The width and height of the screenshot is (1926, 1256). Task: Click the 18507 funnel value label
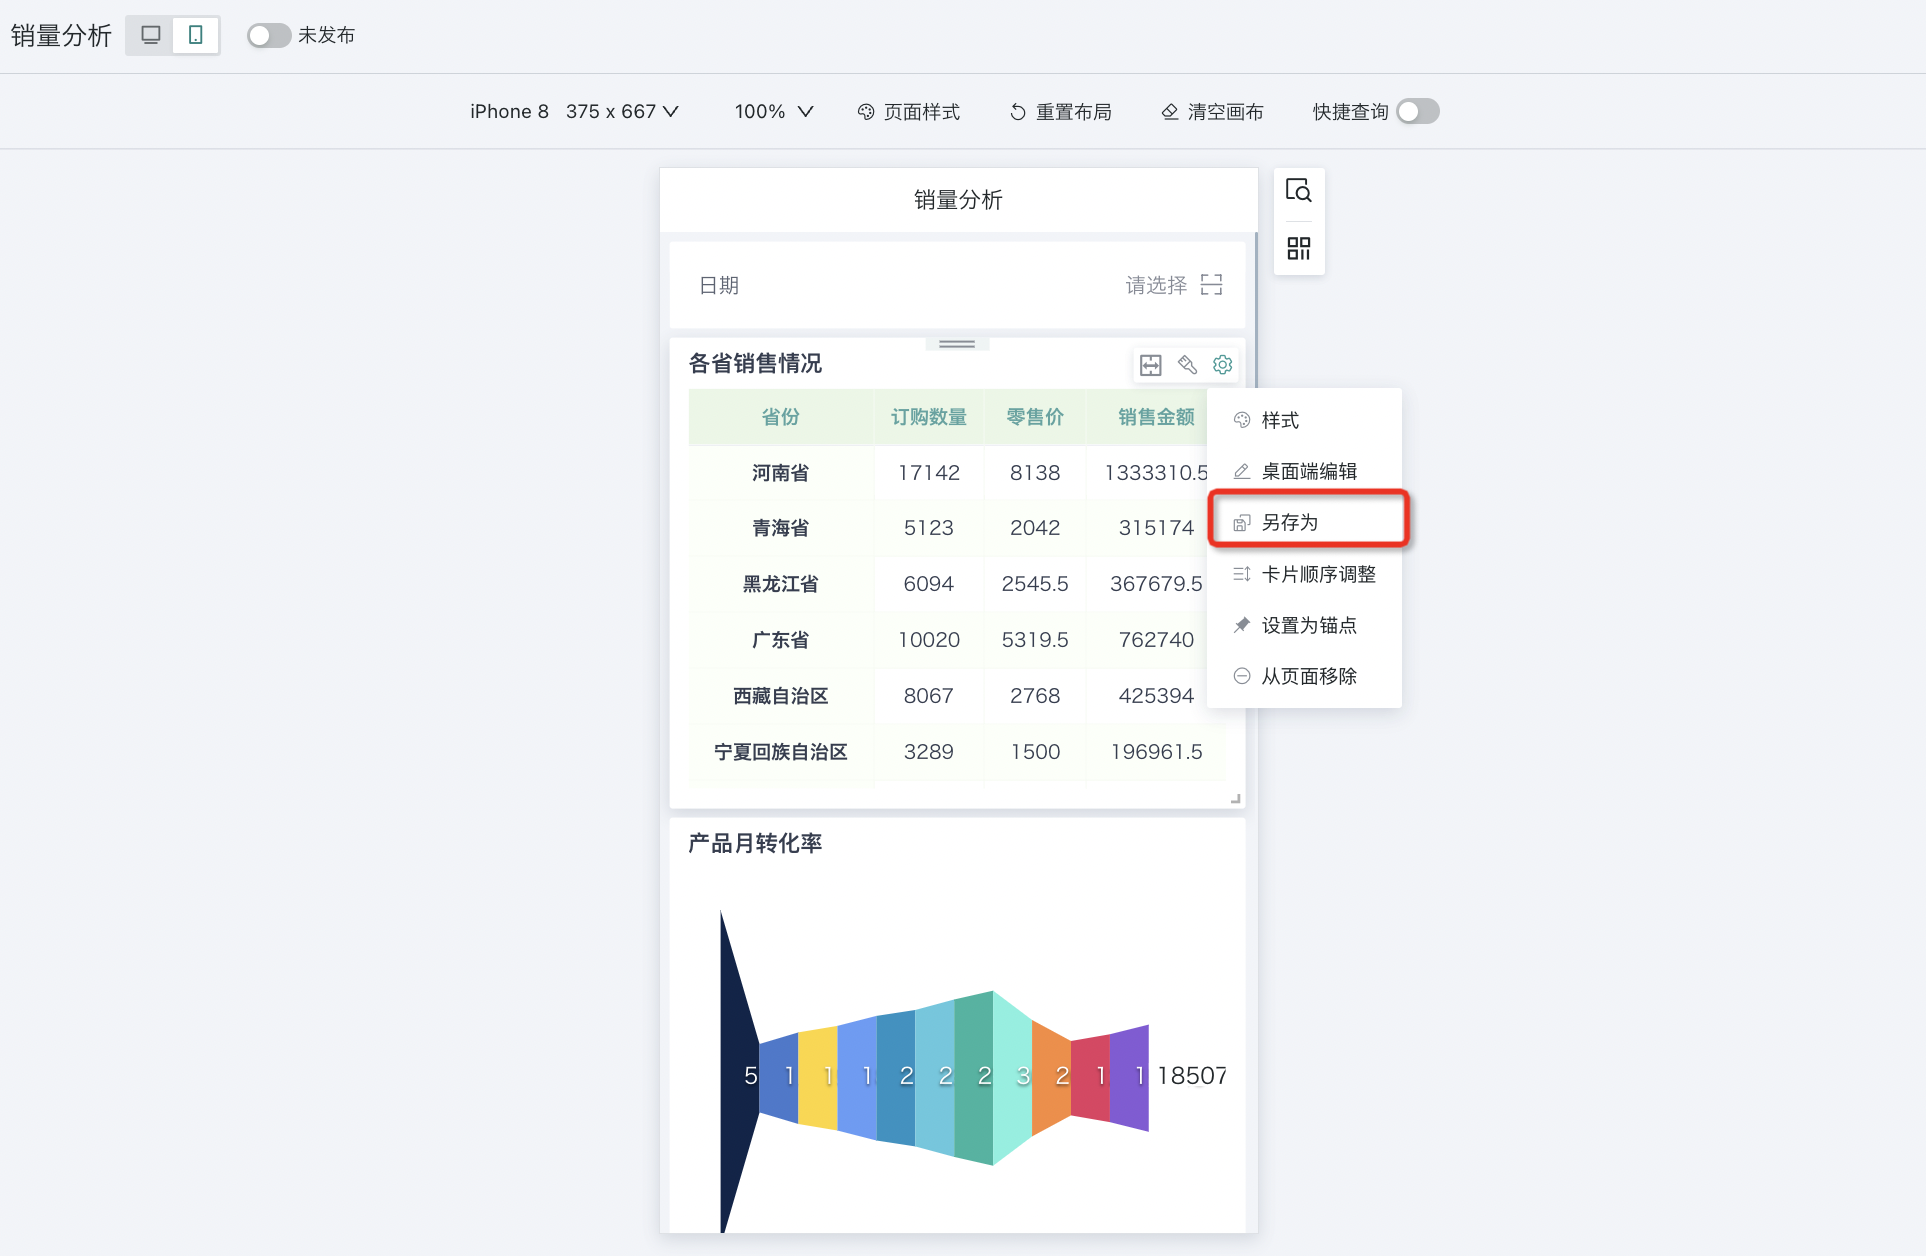pos(1192,1076)
